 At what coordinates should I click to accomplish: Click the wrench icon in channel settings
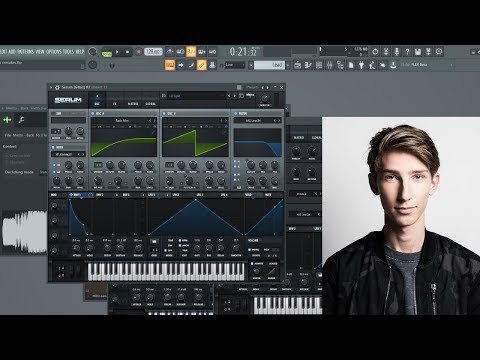click(21, 120)
